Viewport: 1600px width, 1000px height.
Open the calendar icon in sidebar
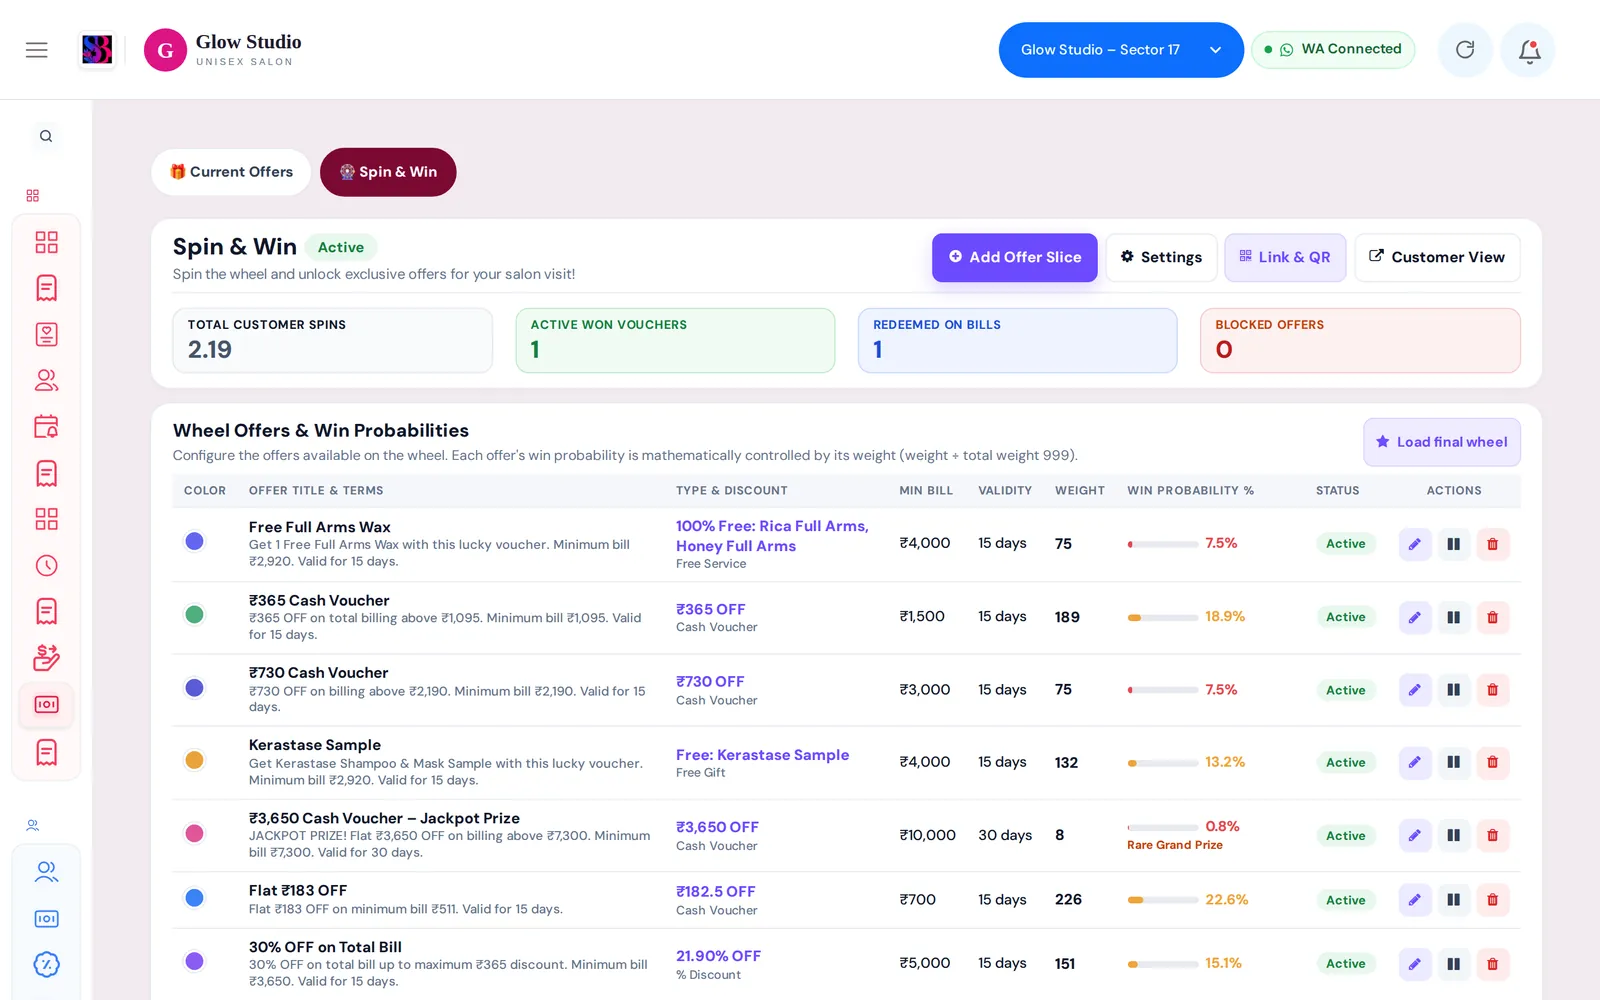click(x=46, y=426)
